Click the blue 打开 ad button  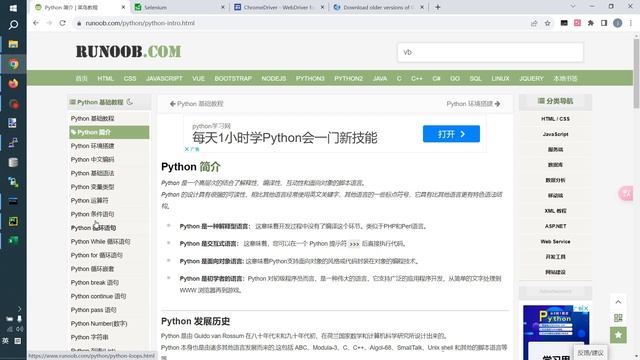point(451,134)
